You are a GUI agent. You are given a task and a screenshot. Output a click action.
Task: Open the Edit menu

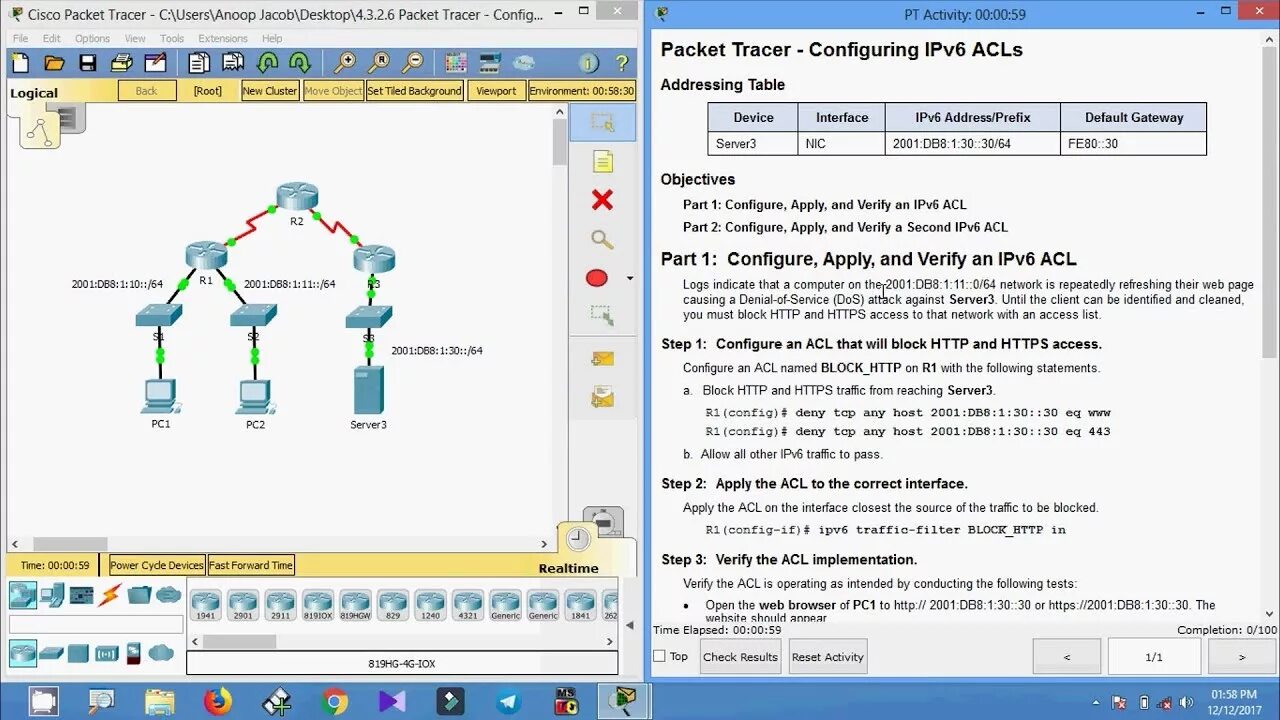point(52,39)
